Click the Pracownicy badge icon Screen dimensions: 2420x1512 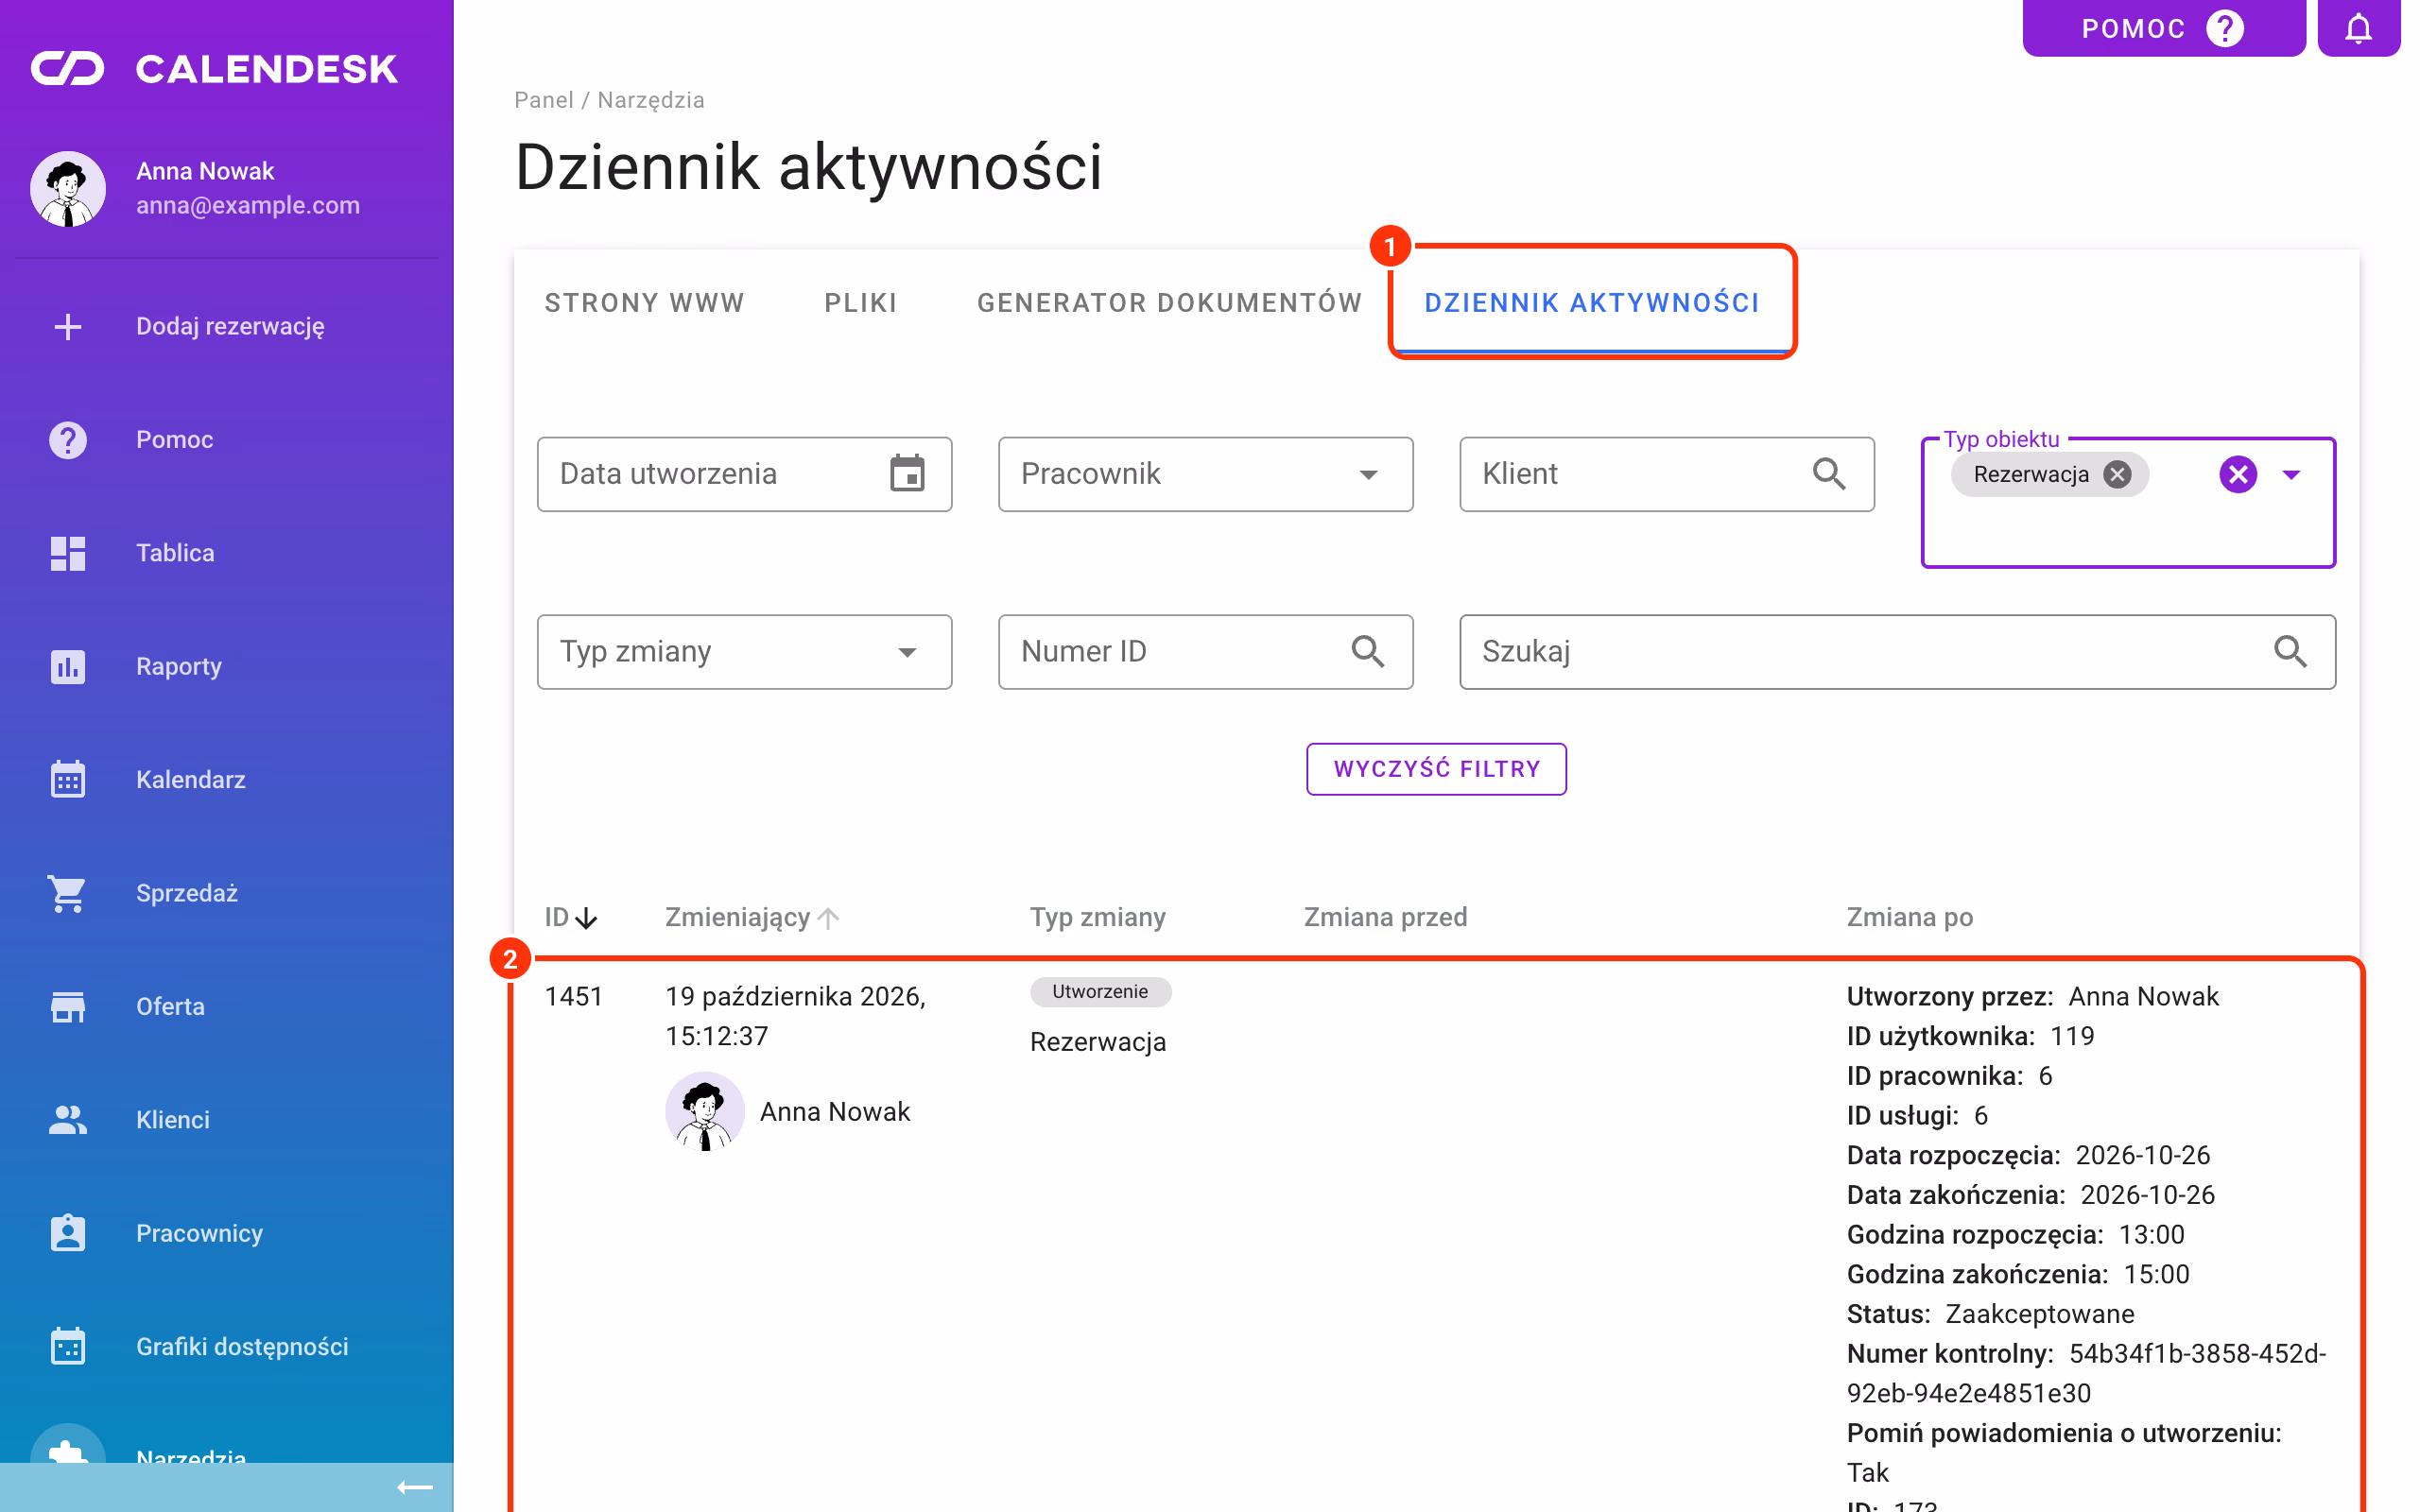coord(68,1233)
